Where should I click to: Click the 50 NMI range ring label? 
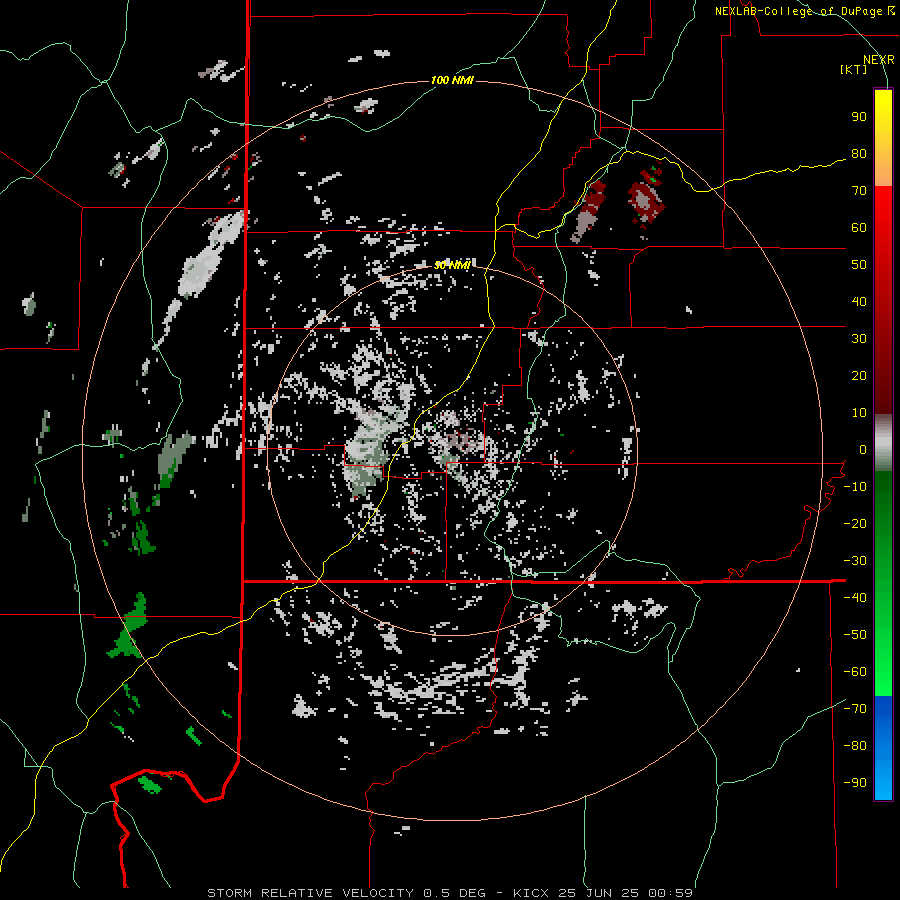tap(452, 265)
